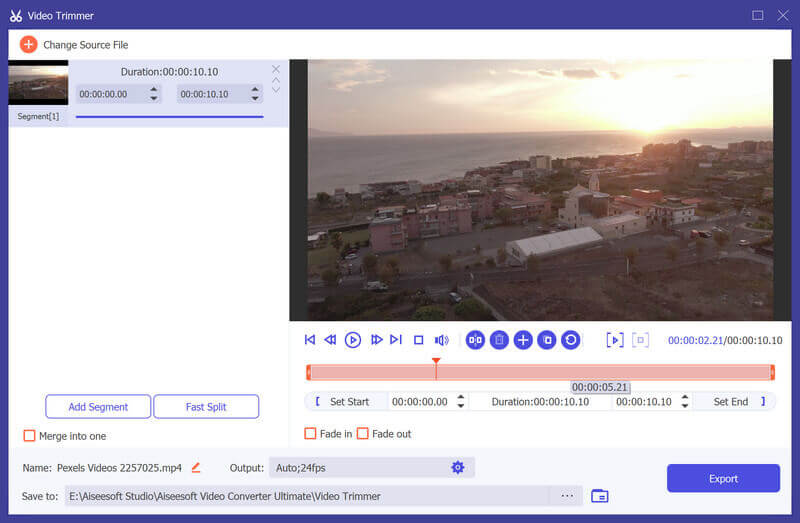Image resolution: width=800 pixels, height=523 pixels.
Task: Click the round plus add-segment icon
Action: click(x=523, y=340)
